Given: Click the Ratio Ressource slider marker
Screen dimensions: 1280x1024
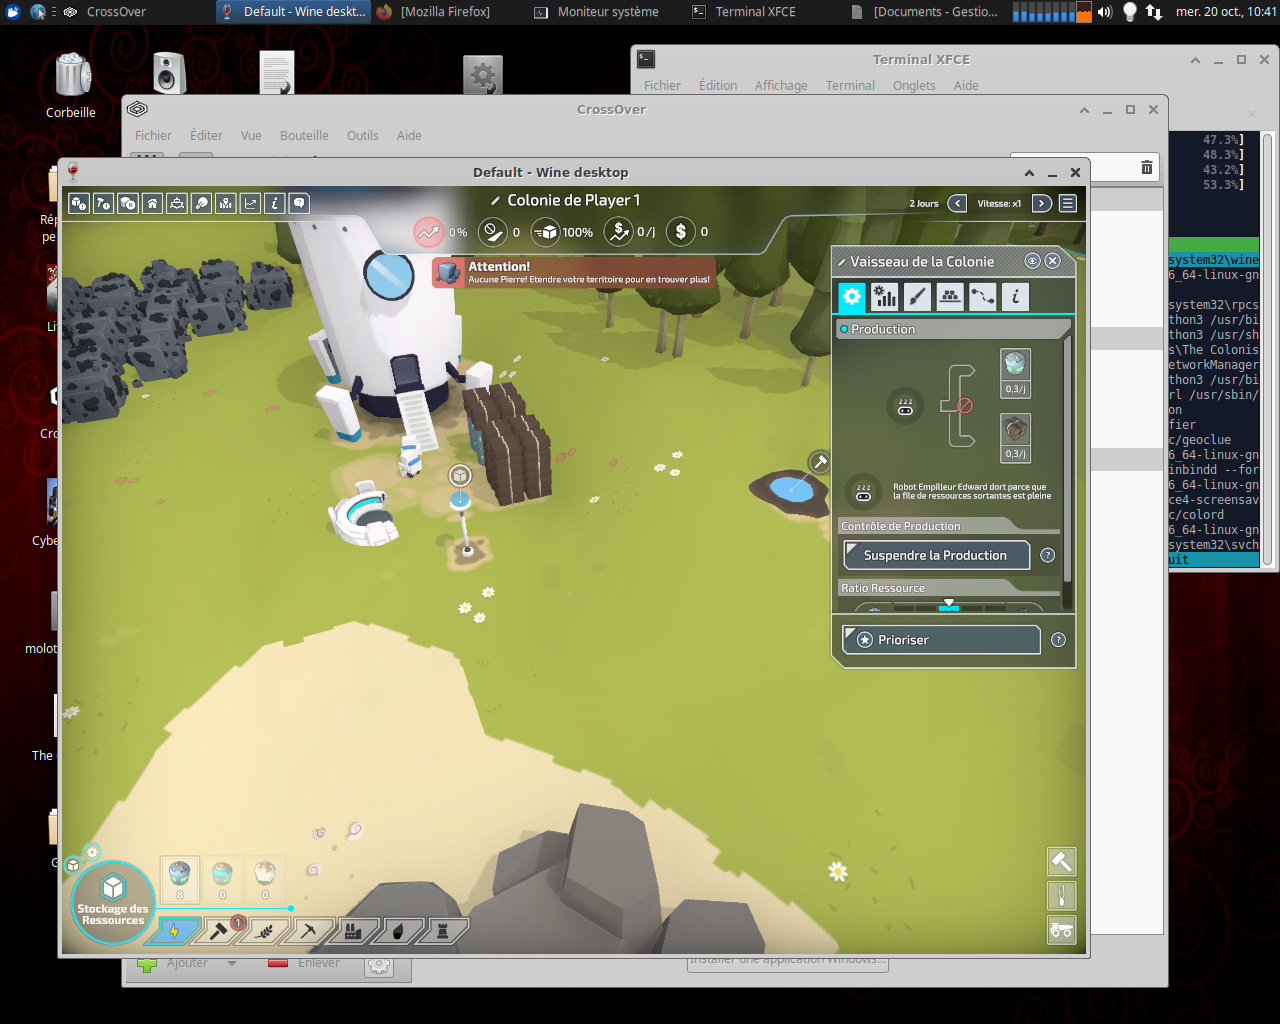Looking at the screenshot, I should pos(948,603).
